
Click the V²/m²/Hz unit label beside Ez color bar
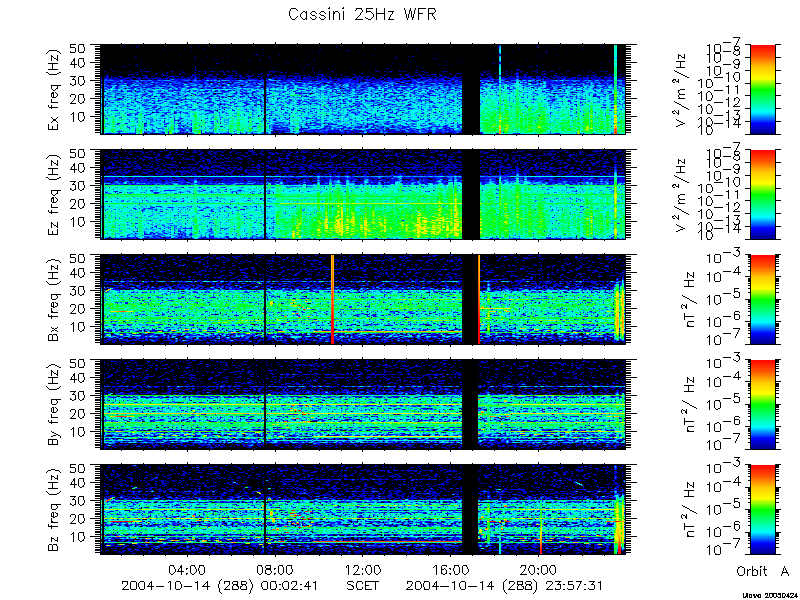(x=682, y=194)
